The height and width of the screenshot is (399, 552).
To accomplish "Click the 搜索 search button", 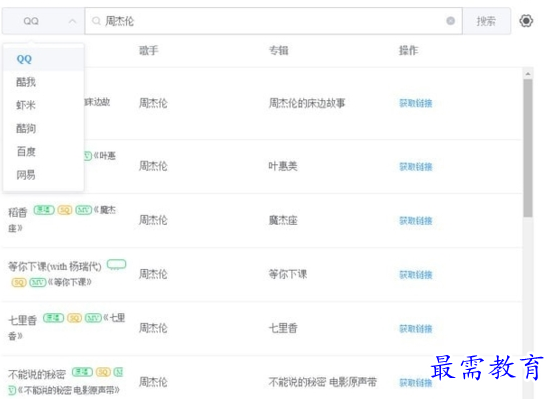I will [x=486, y=21].
